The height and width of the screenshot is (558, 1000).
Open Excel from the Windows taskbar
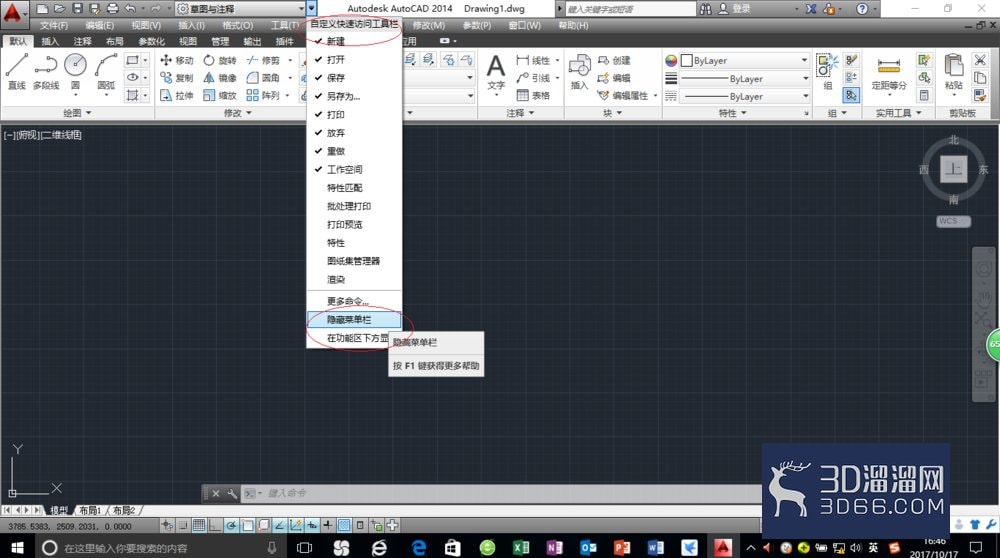(521, 547)
